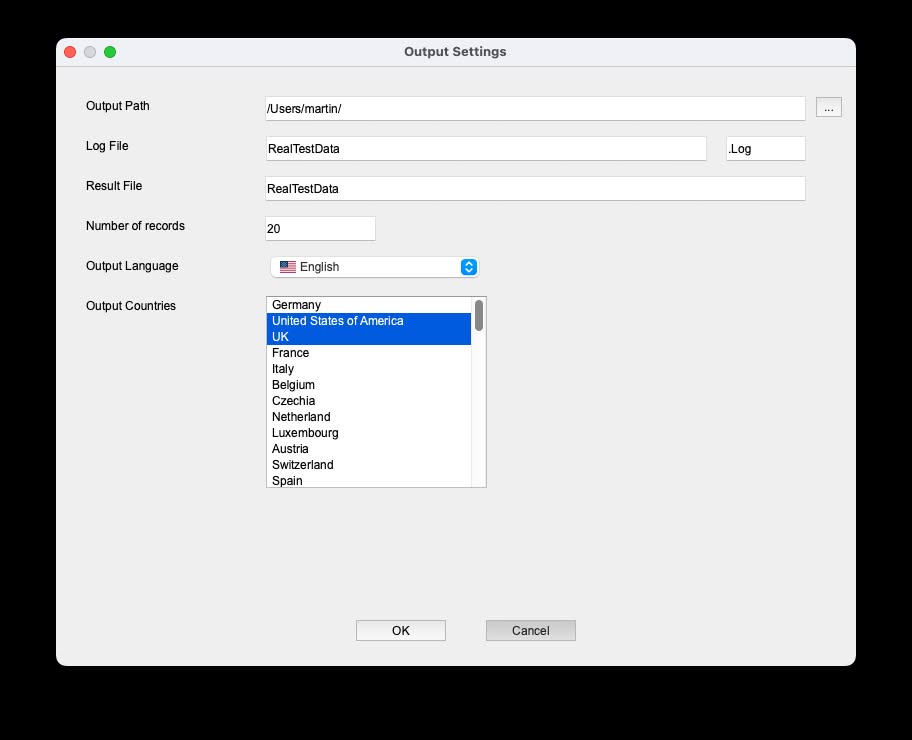Click the dropdown stepper arrows beside English
The width and height of the screenshot is (912, 740).
469,266
